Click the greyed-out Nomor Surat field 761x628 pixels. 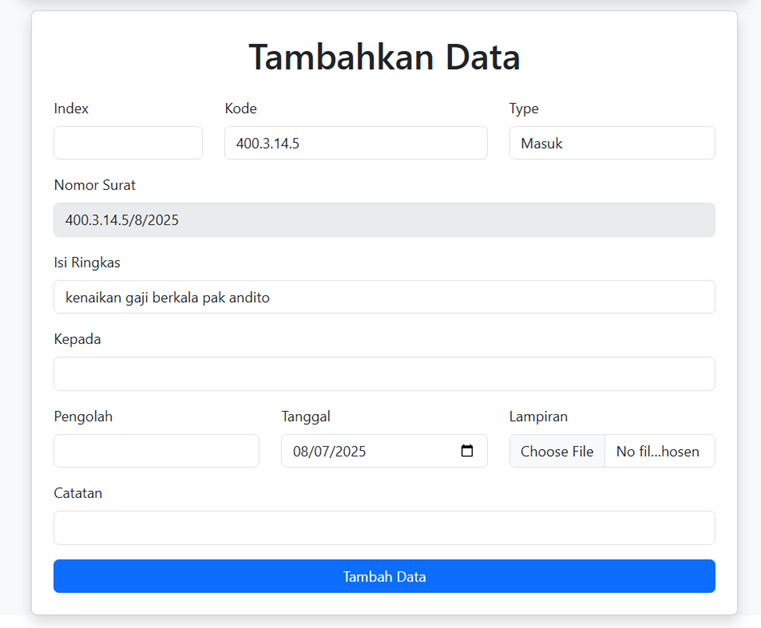[384, 220]
